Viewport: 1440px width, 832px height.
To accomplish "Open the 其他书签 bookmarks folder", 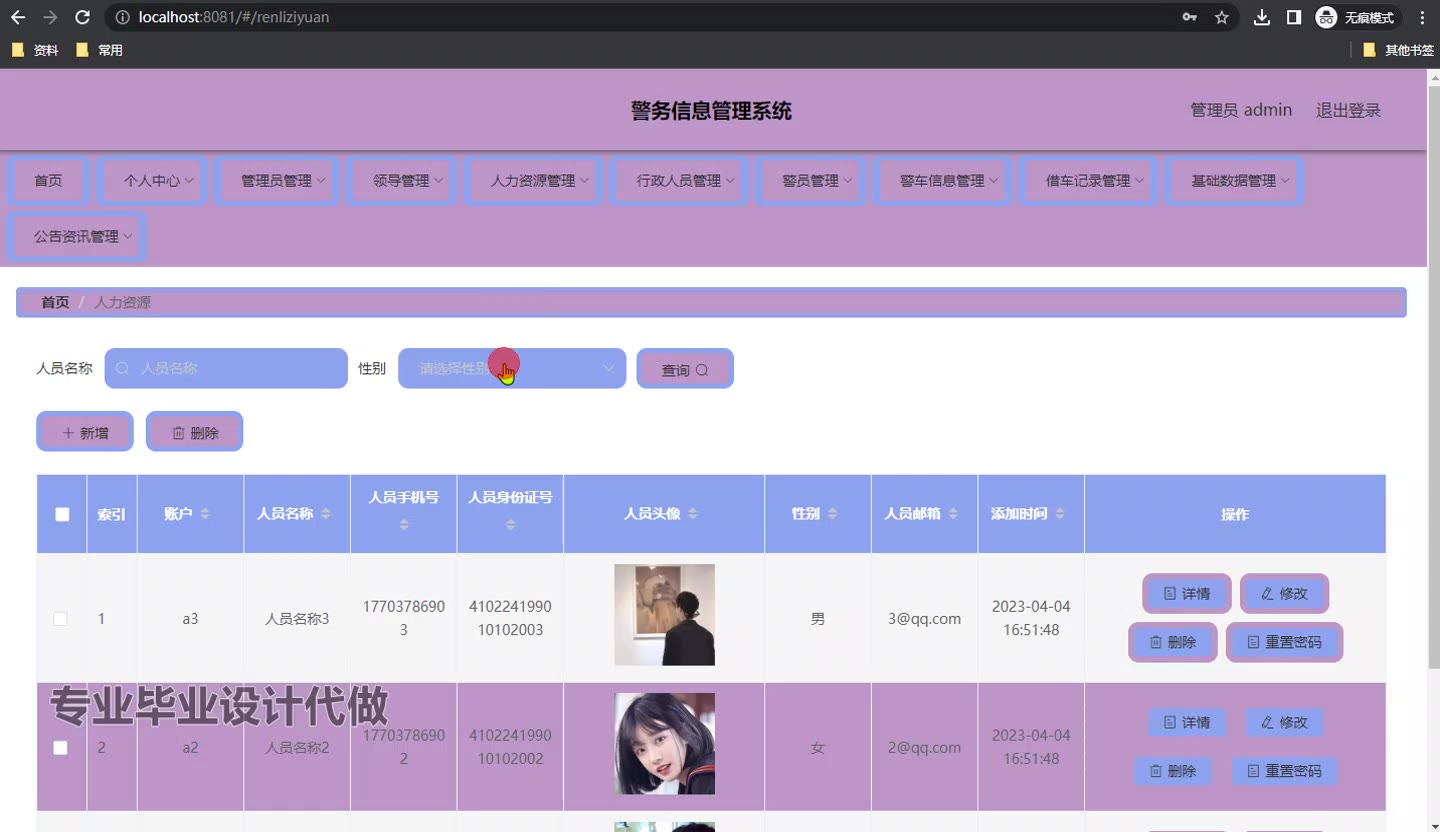I will (x=1398, y=50).
